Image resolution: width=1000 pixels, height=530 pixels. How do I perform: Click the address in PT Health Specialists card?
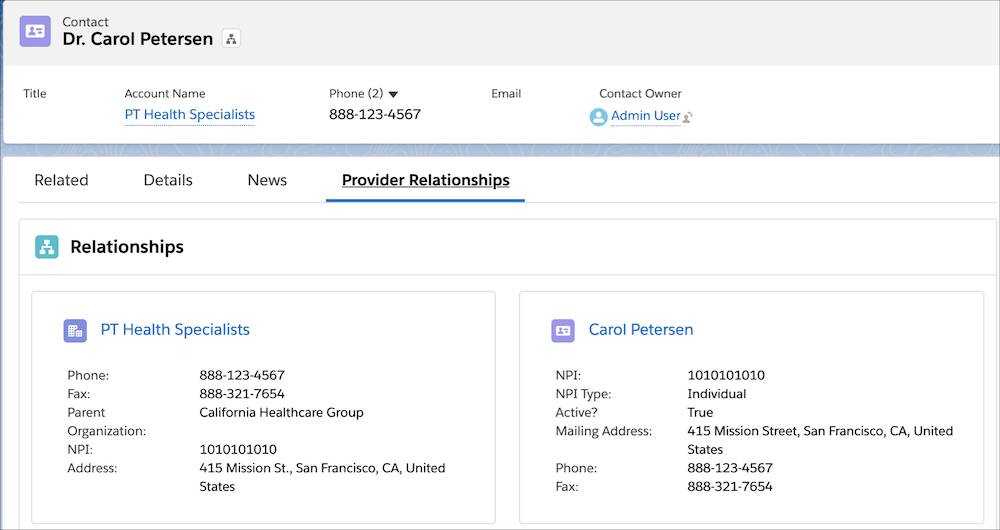click(x=322, y=477)
